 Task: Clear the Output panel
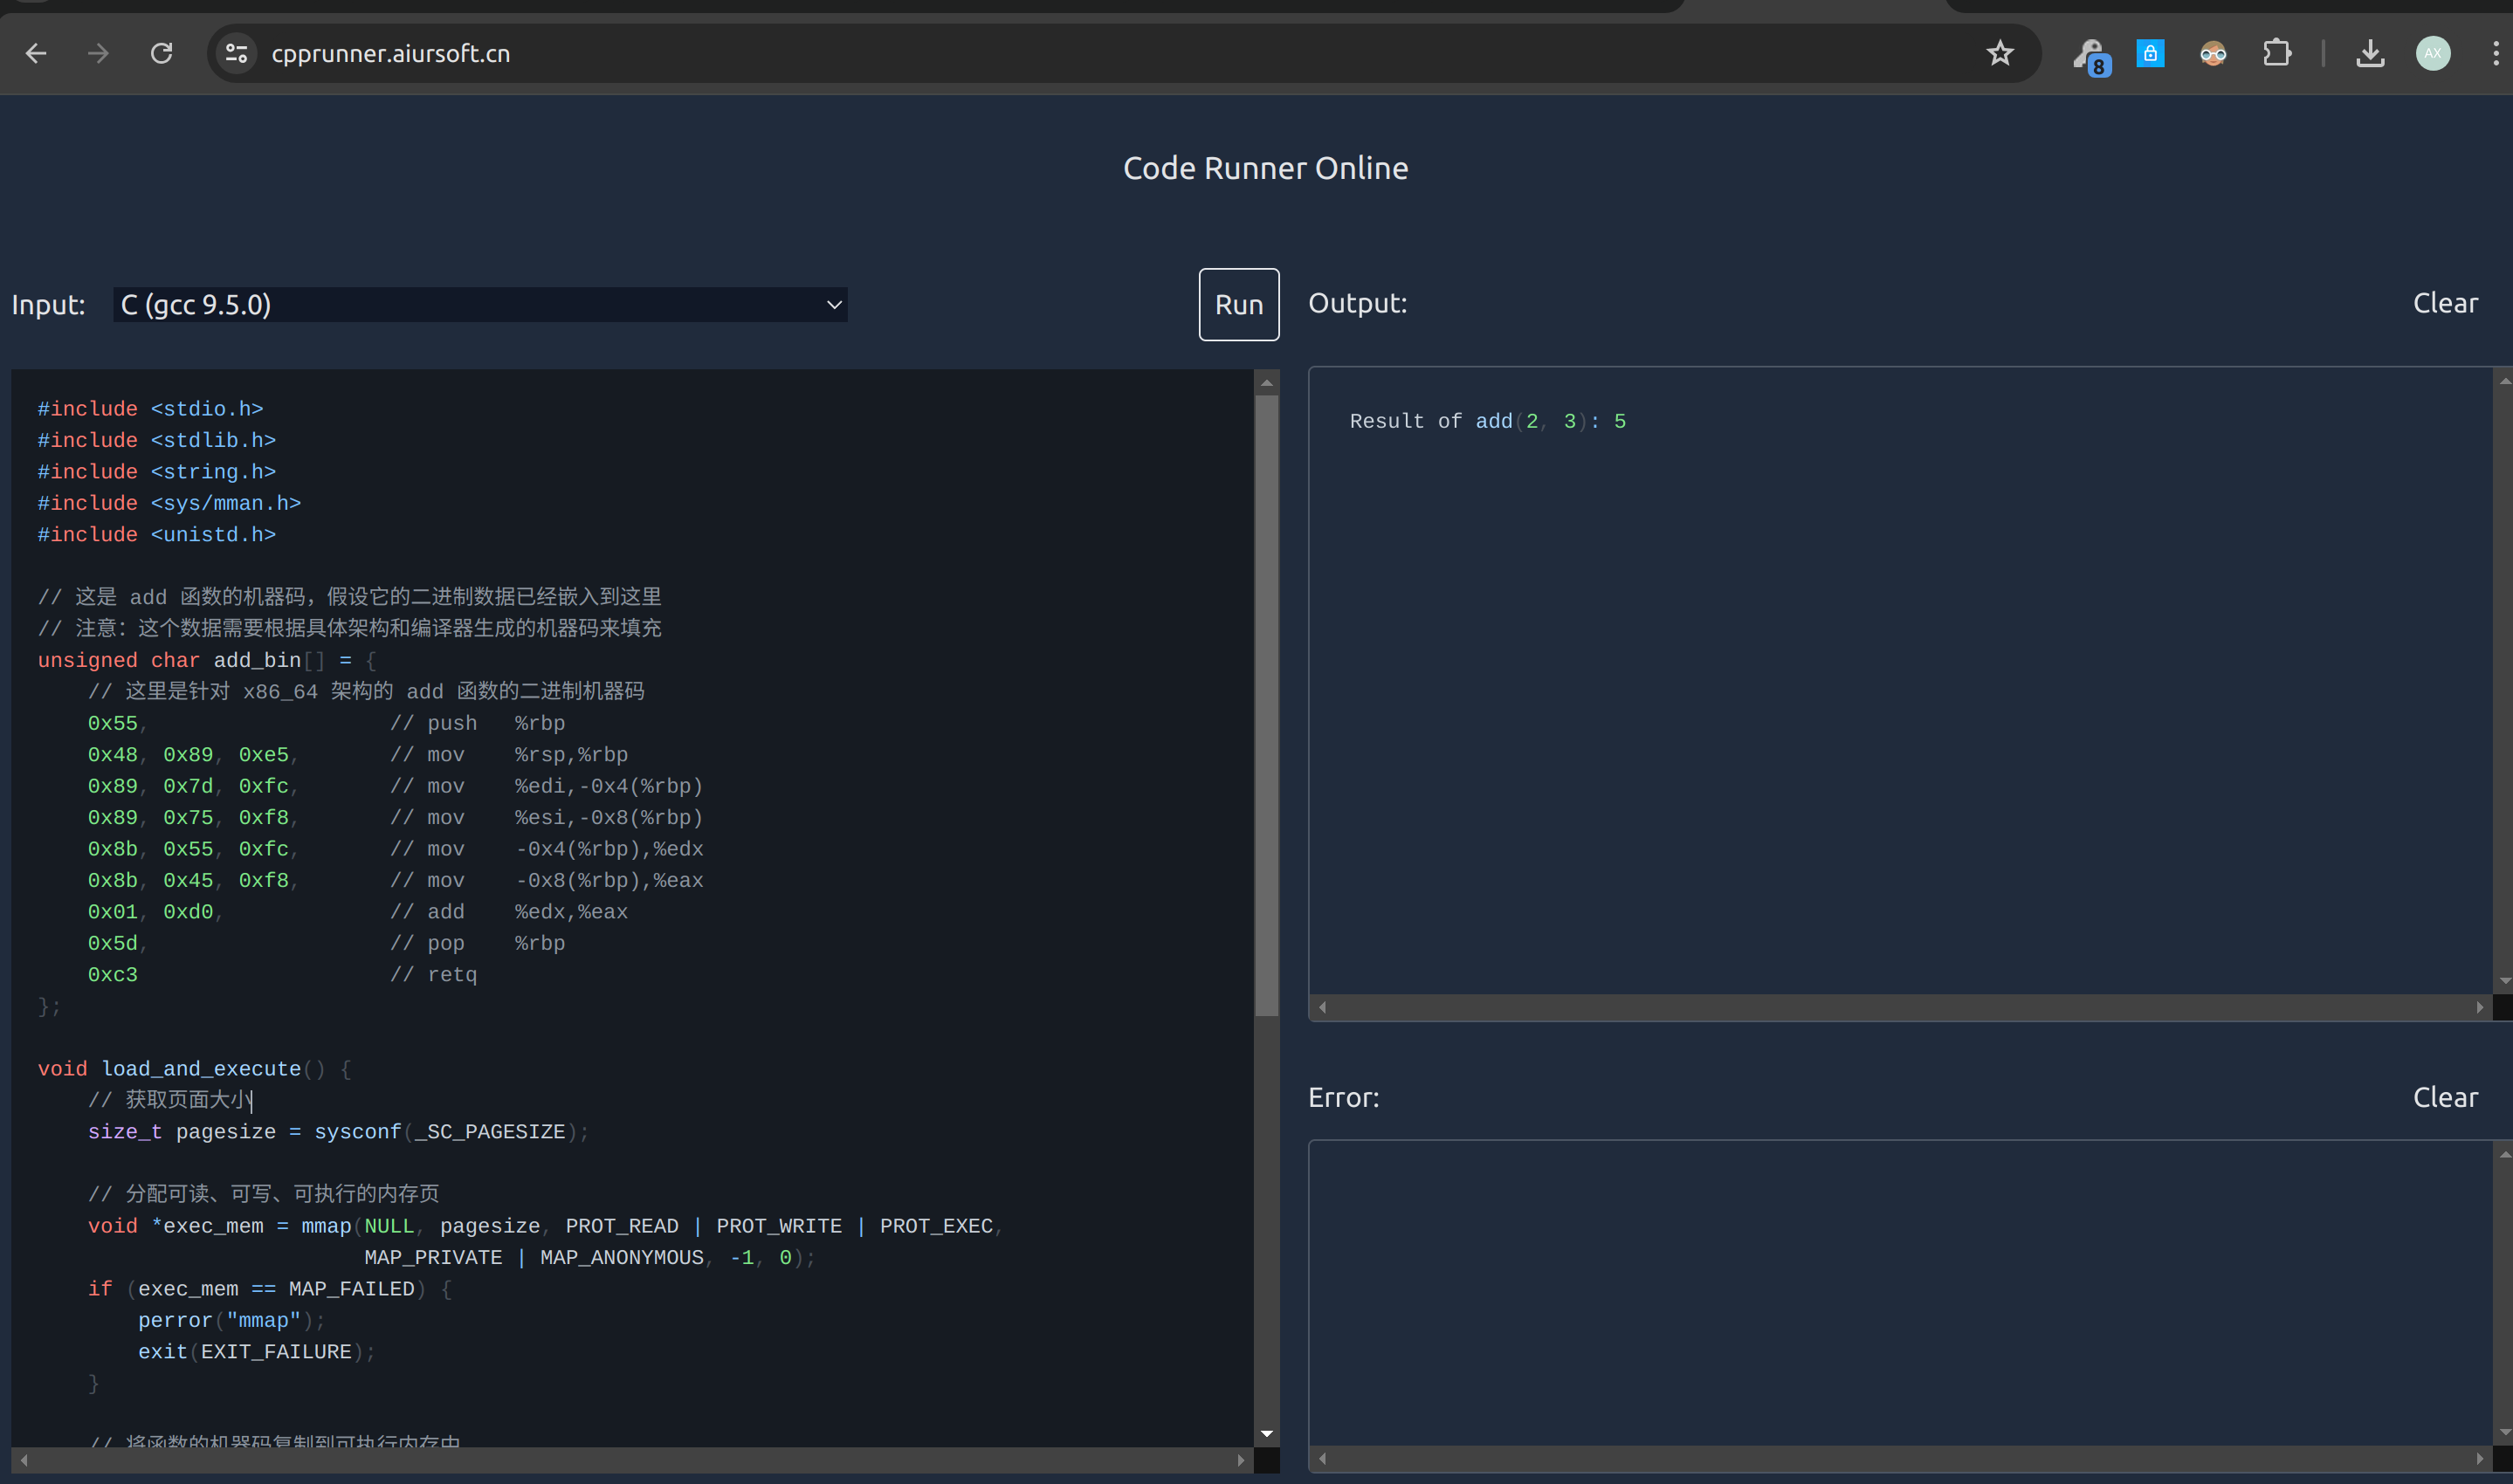2445,303
